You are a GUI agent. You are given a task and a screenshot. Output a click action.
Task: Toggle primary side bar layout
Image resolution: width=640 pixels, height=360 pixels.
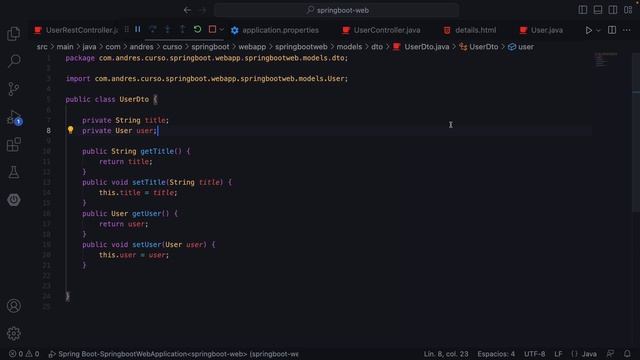(x=583, y=10)
